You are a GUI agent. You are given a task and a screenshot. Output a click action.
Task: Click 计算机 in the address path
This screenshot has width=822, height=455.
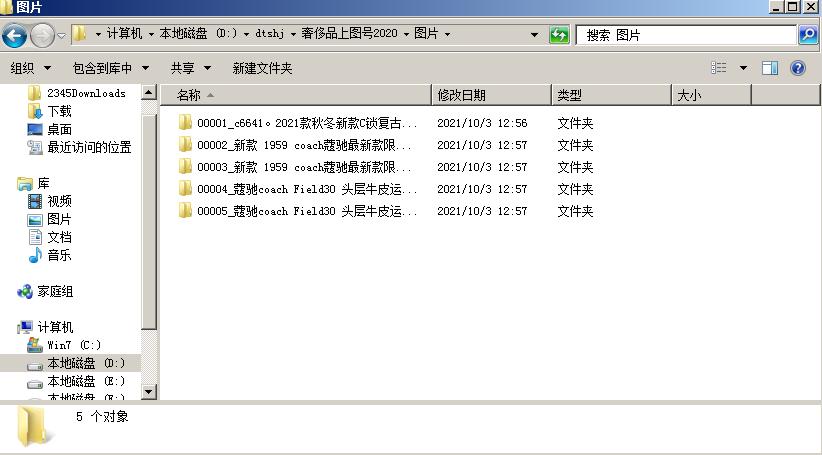pos(124,34)
